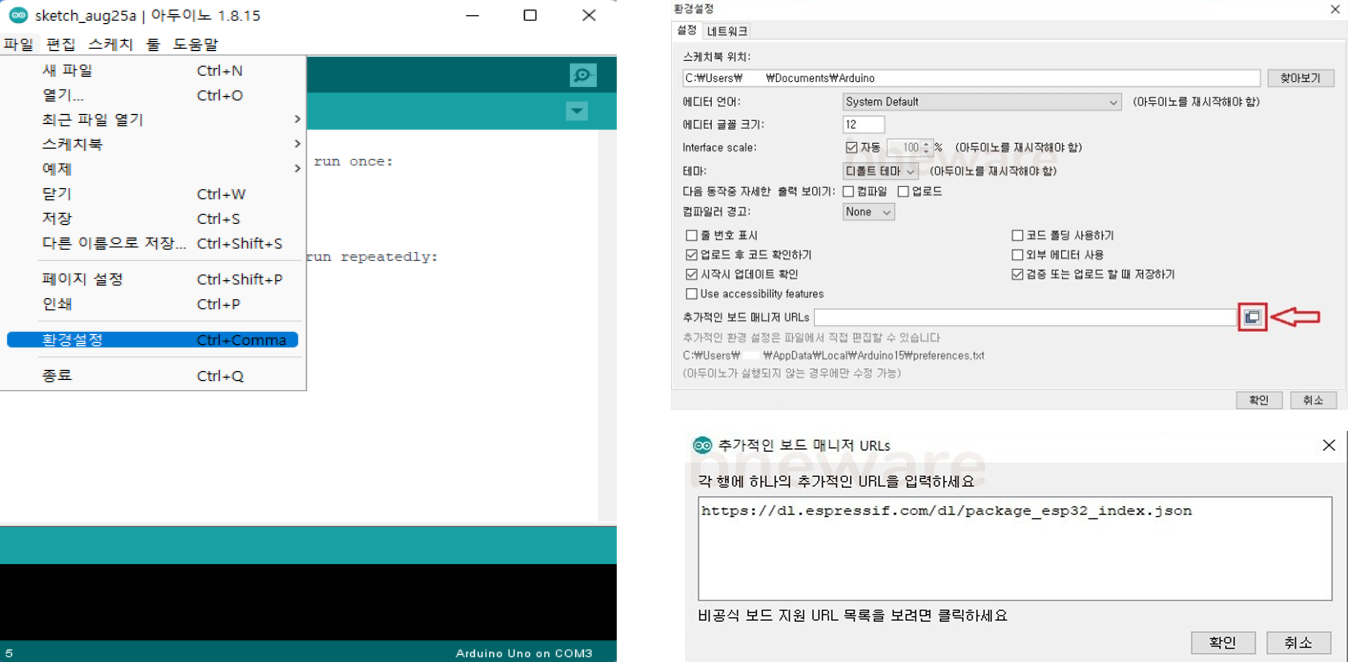Screen dimensions: 1348x662
Task: Toggle 검증 또는 업로드 할 때 저장하기
Action: click(x=1017, y=274)
